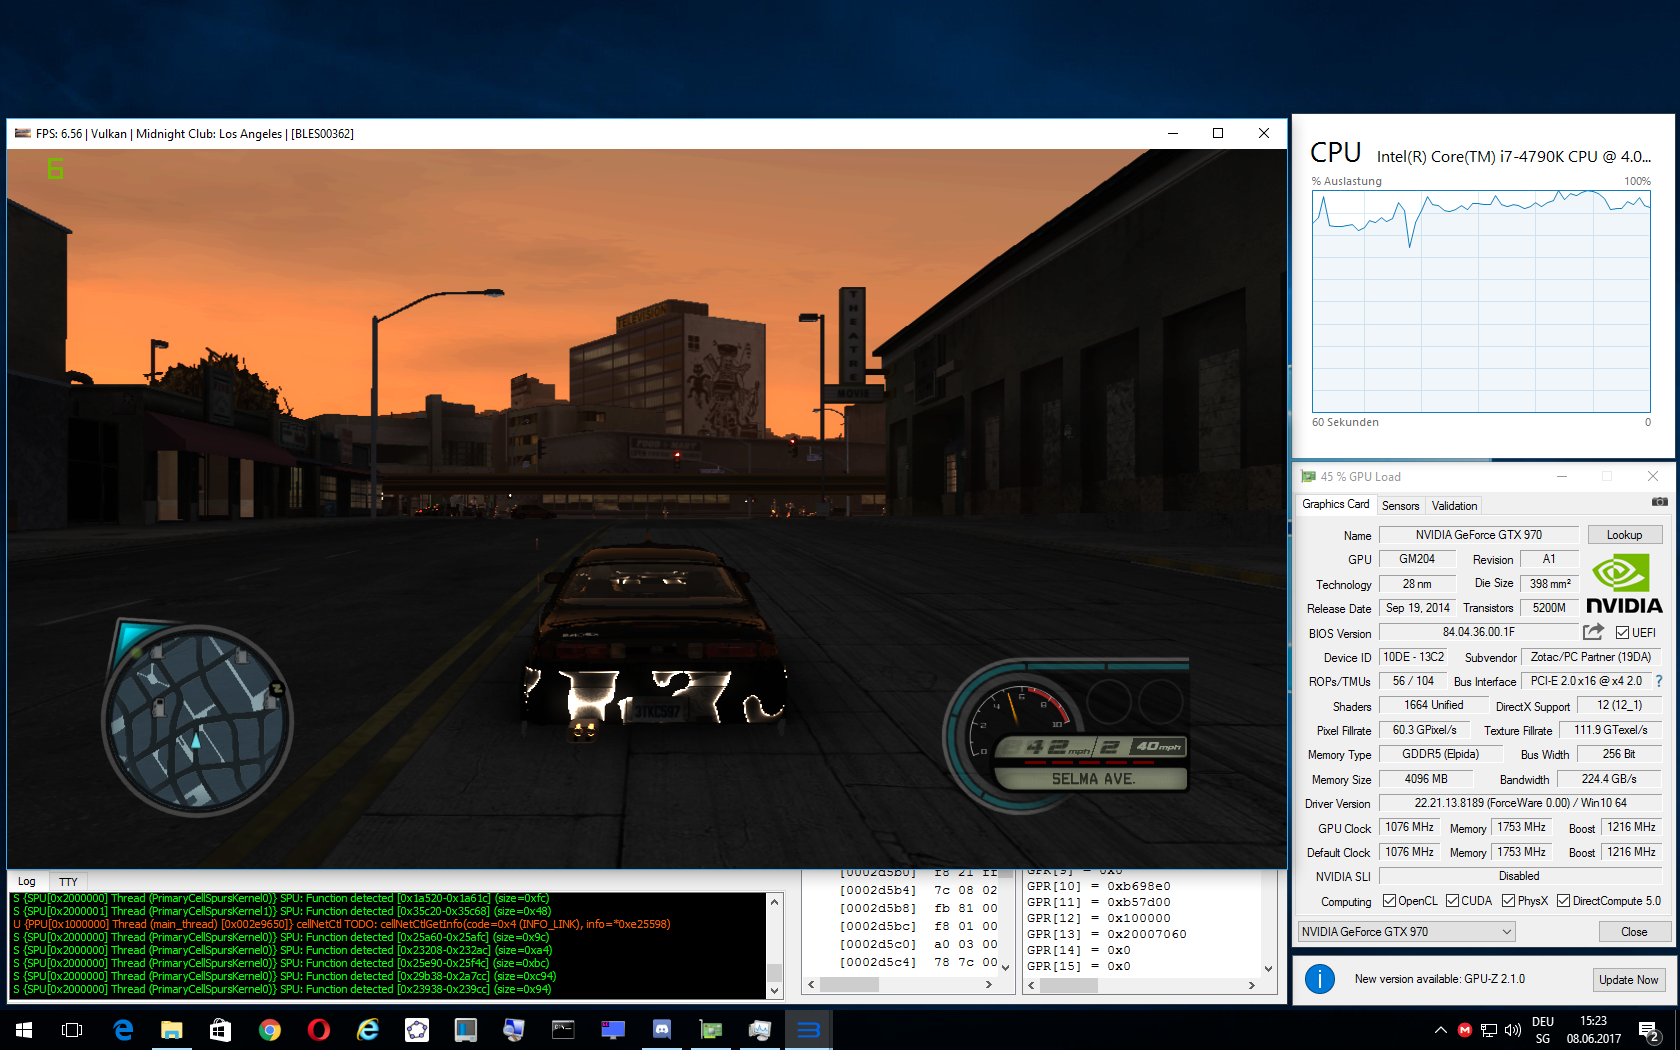This screenshot has width=1680, height=1050.
Task: Switch to the Sensors tab
Action: [1400, 506]
